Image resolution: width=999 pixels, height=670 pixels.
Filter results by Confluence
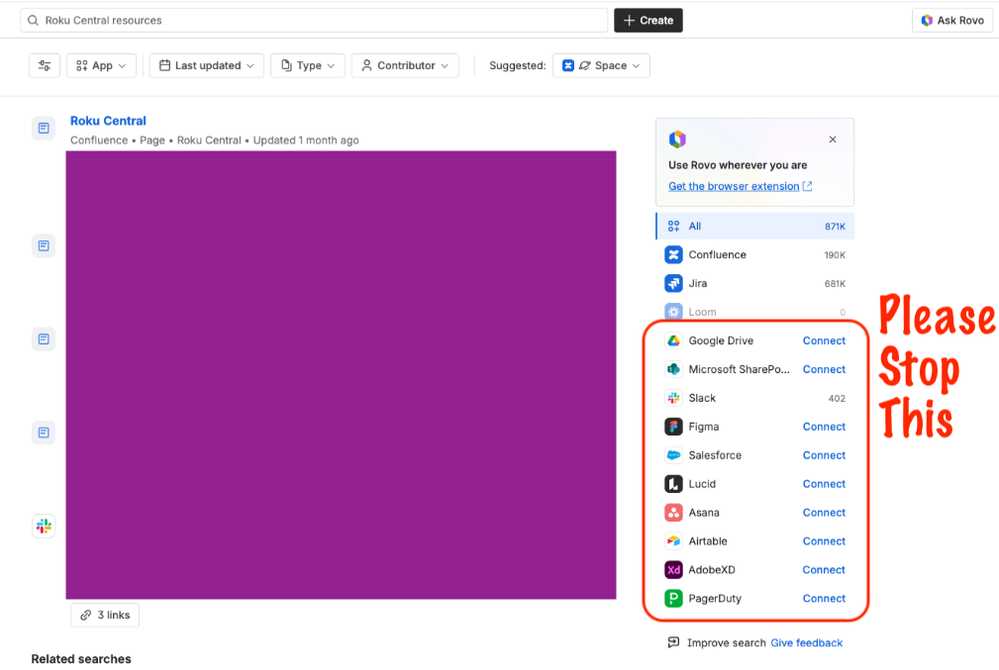coord(755,255)
